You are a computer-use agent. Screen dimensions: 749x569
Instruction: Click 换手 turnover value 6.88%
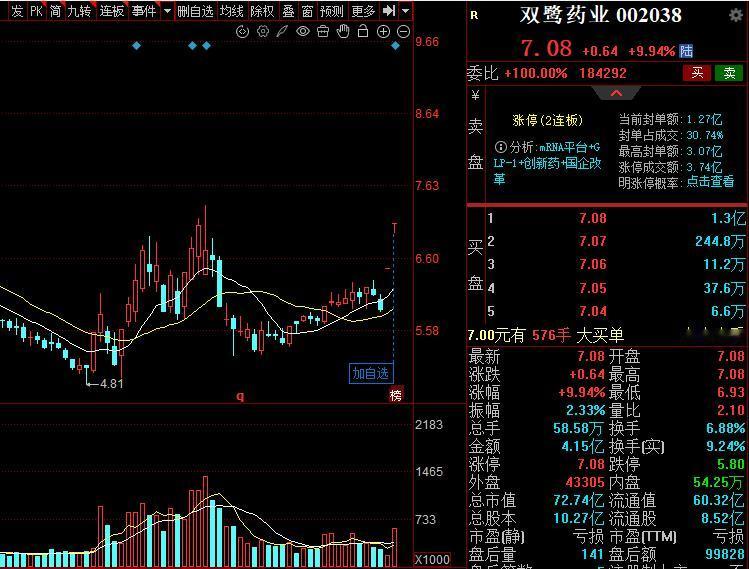(x=725, y=428)
